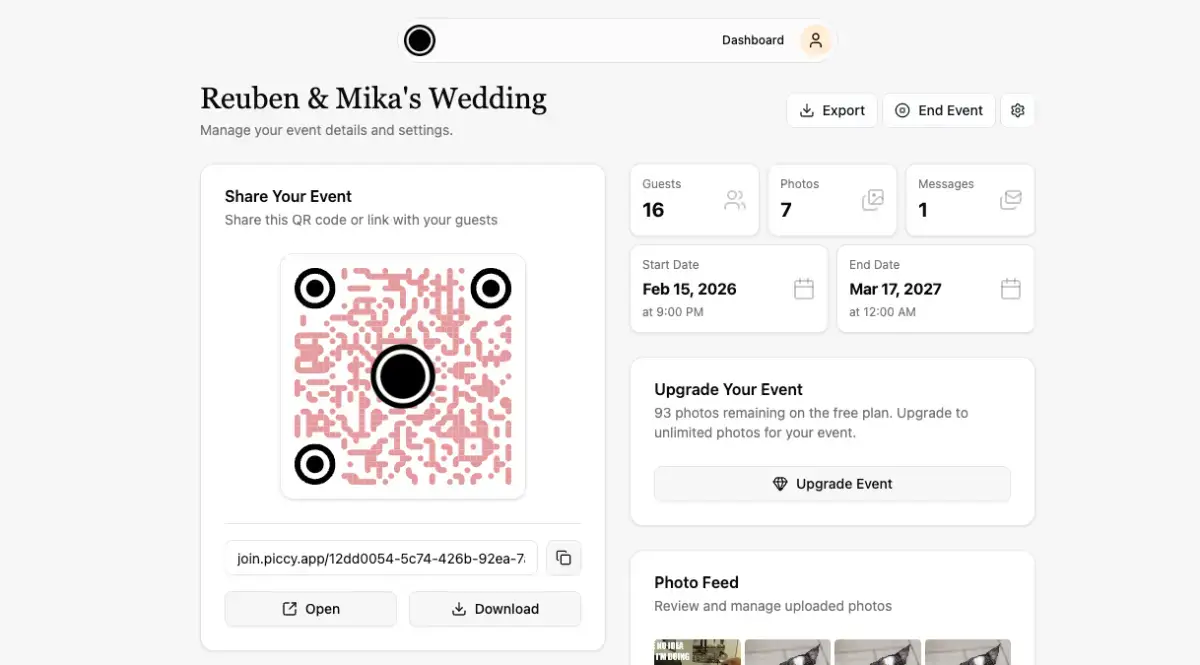Select the Photos 7 stat card
The image size is (1200, 665).
(832, 200)
